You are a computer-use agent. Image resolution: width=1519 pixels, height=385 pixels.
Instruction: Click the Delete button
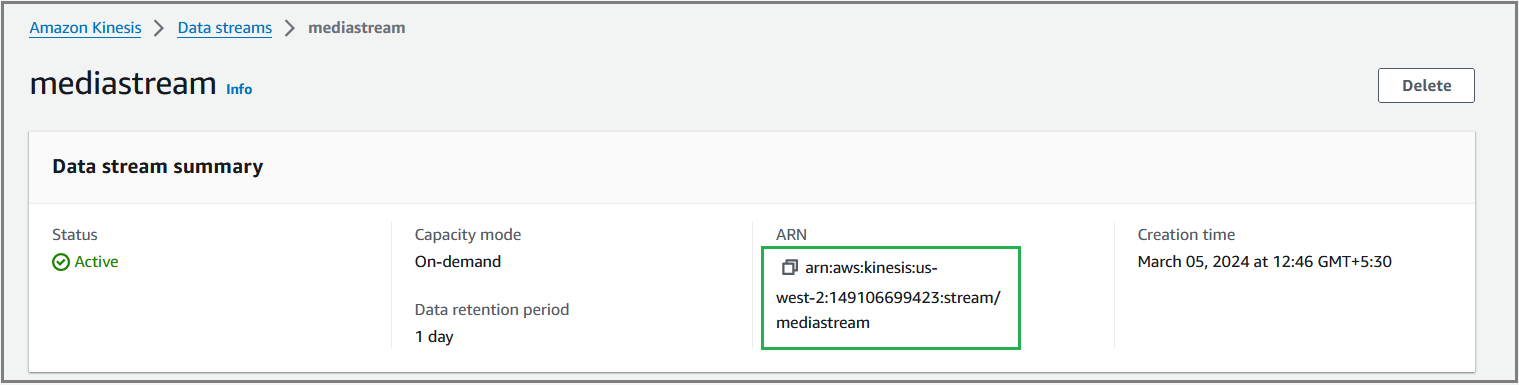[x=1426, y=85]
